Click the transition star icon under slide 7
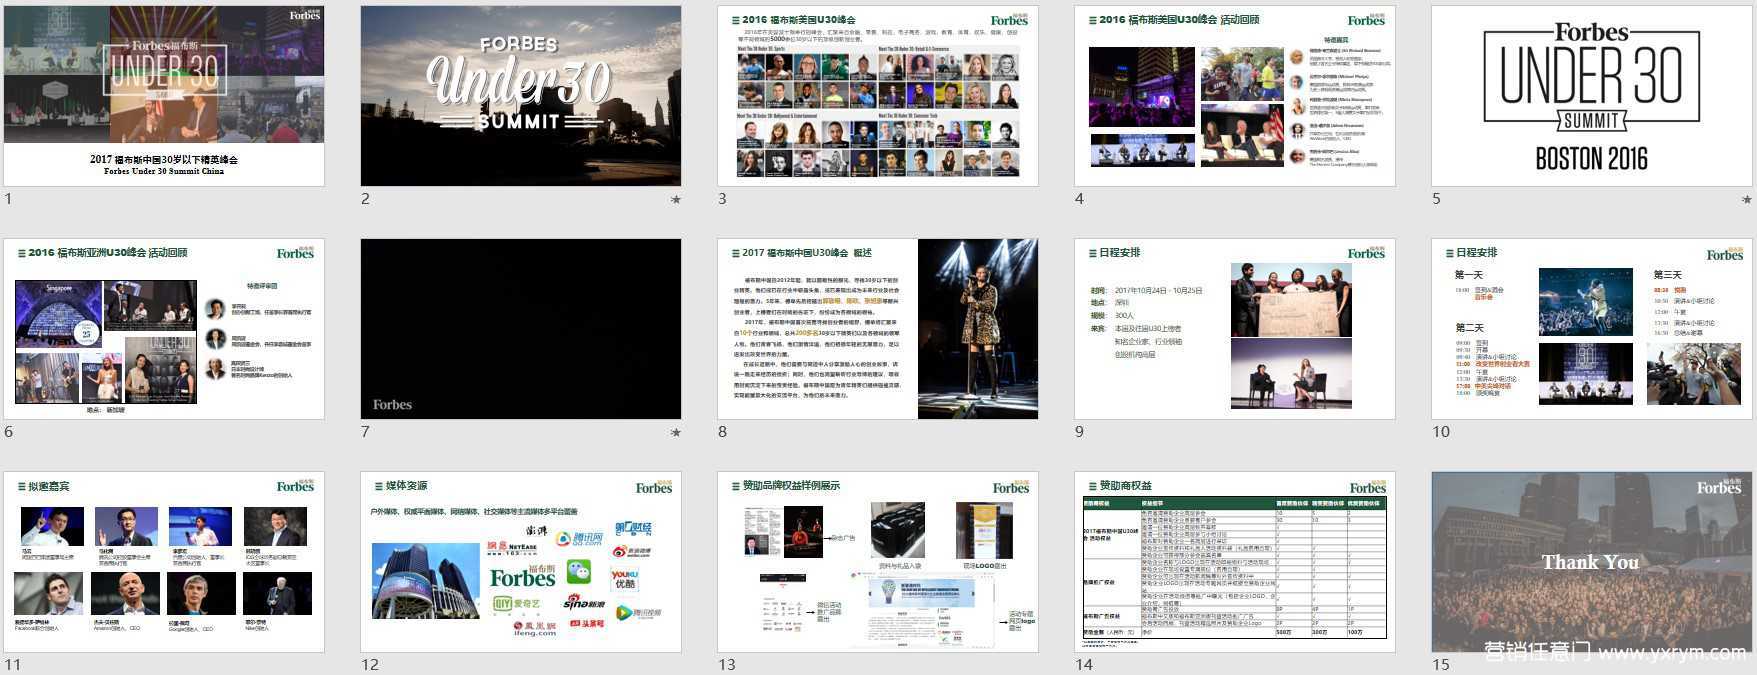The image size is (1757, 675). [x=676, y=432]
